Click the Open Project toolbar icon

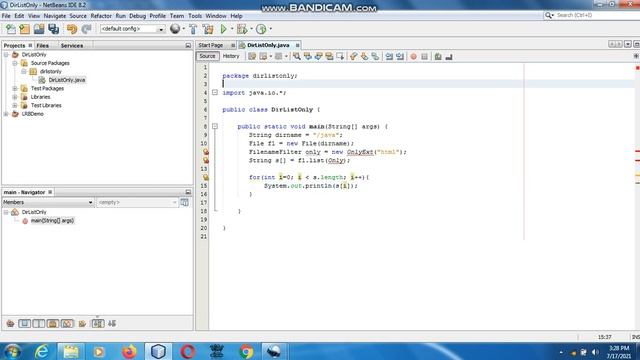[x=39, y=29]
